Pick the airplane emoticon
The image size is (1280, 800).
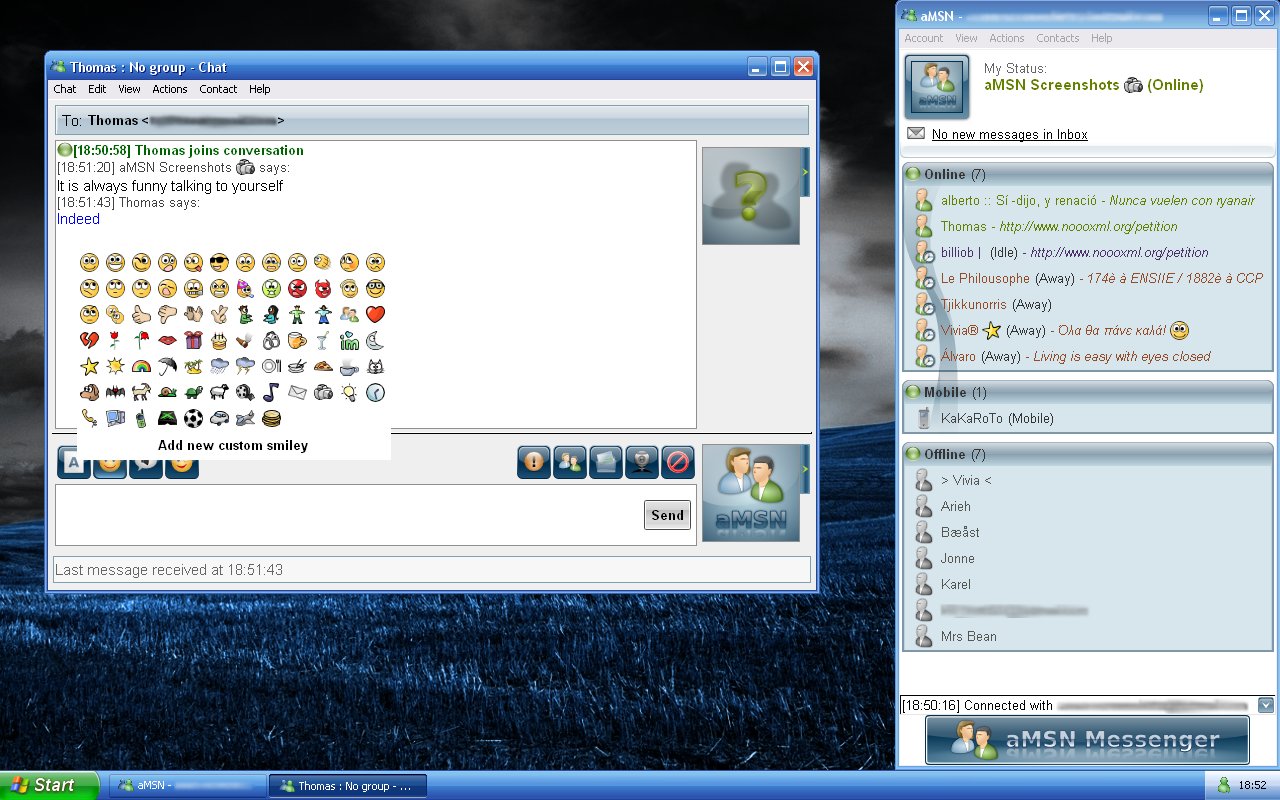pyautogui.click(x=246, y=419)
